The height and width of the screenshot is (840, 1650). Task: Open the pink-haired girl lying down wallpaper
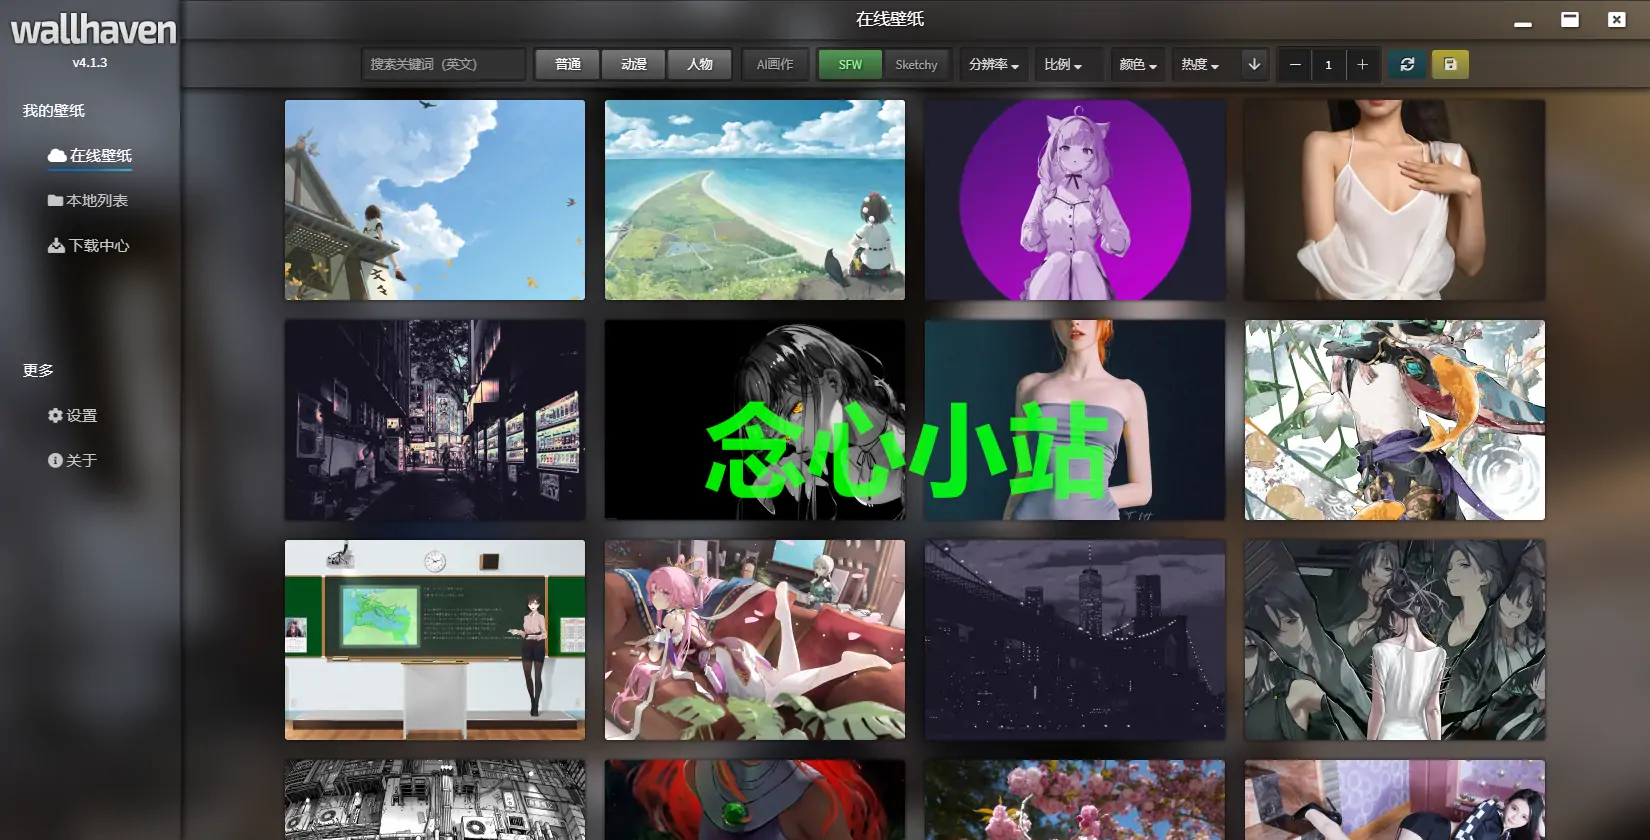(x=755, y=640)
